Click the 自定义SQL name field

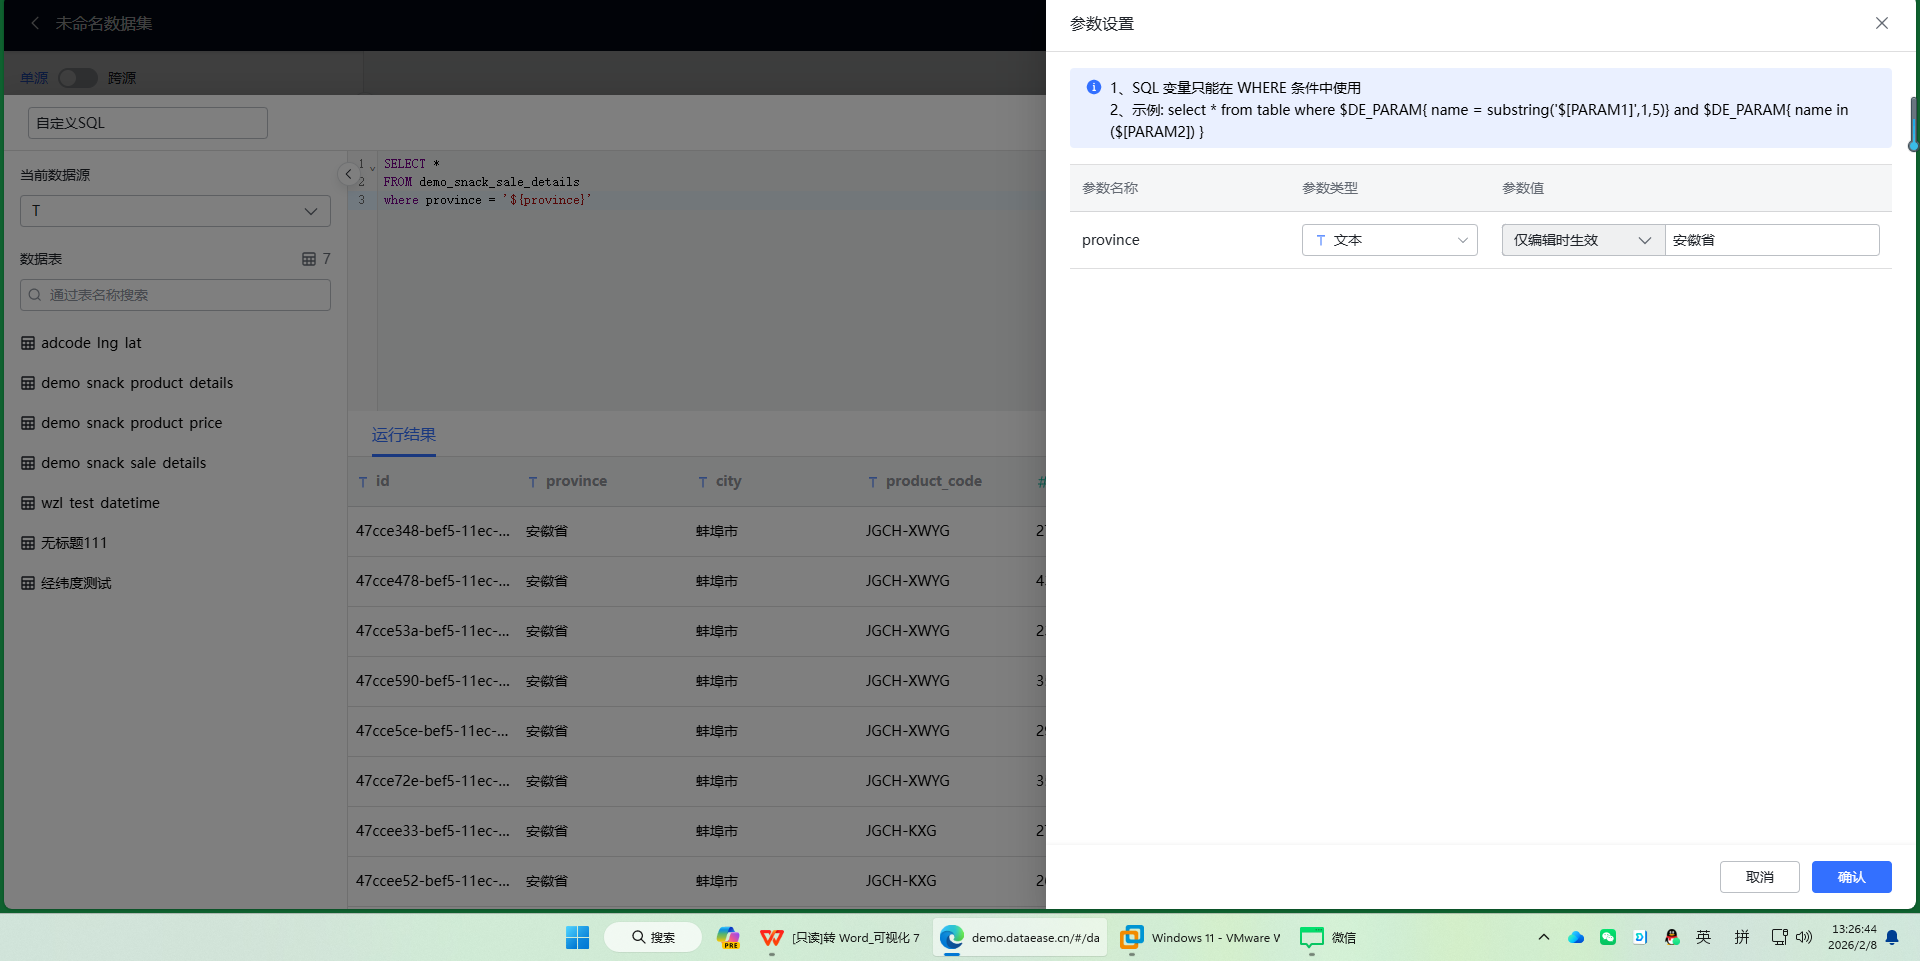click(148, 123)
